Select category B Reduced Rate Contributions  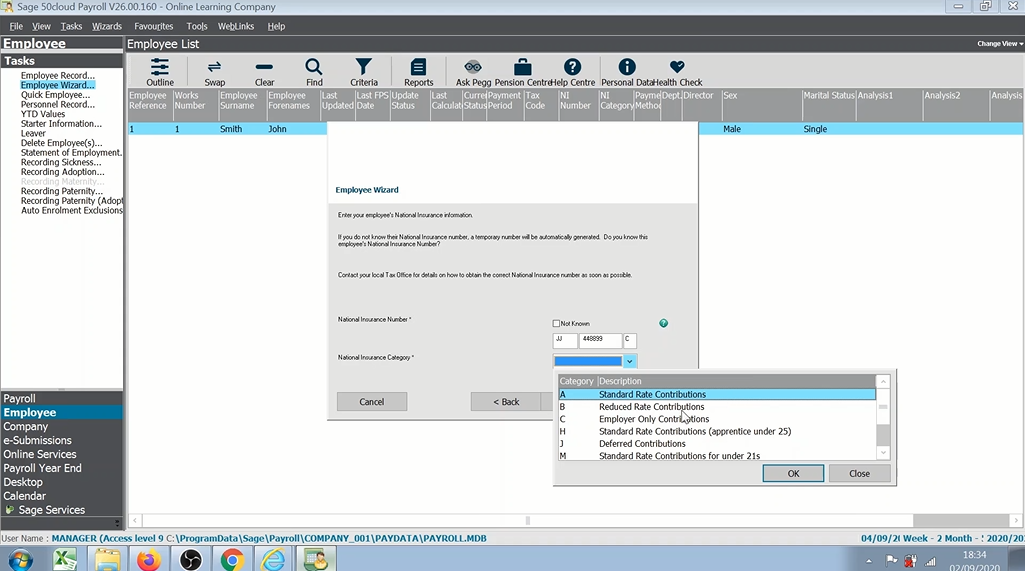[x=716, y=407]
